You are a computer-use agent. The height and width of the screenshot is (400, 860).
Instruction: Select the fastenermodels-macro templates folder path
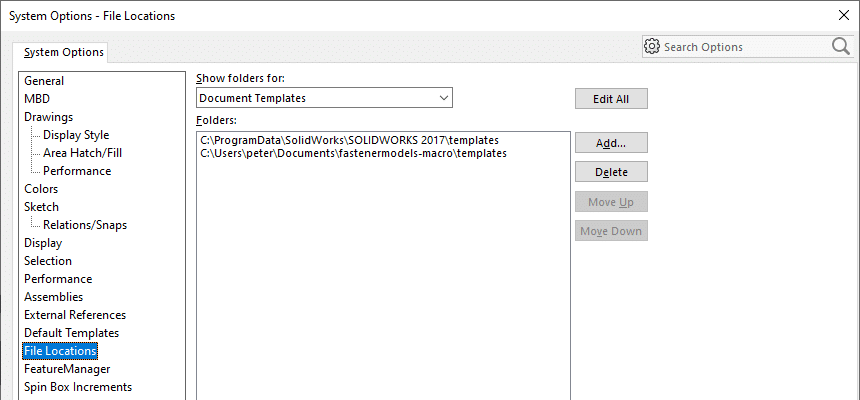pyautogui.click(x=353, y=153)
